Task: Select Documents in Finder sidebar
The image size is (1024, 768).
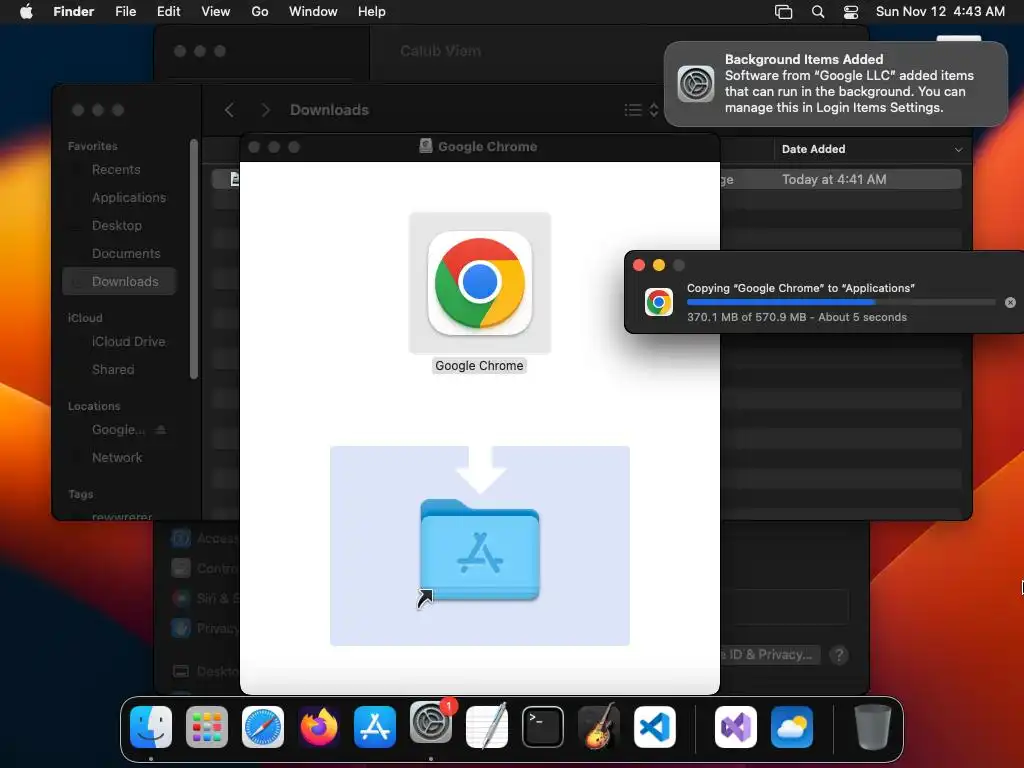Action: (126, 254)
